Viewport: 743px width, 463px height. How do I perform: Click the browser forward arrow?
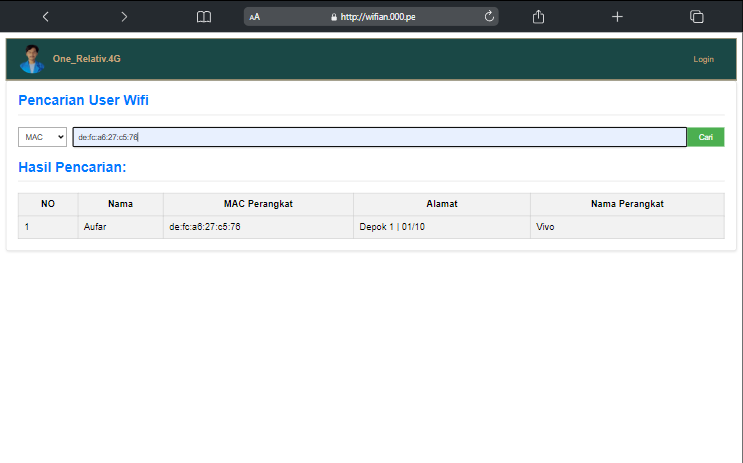(124, 16)
